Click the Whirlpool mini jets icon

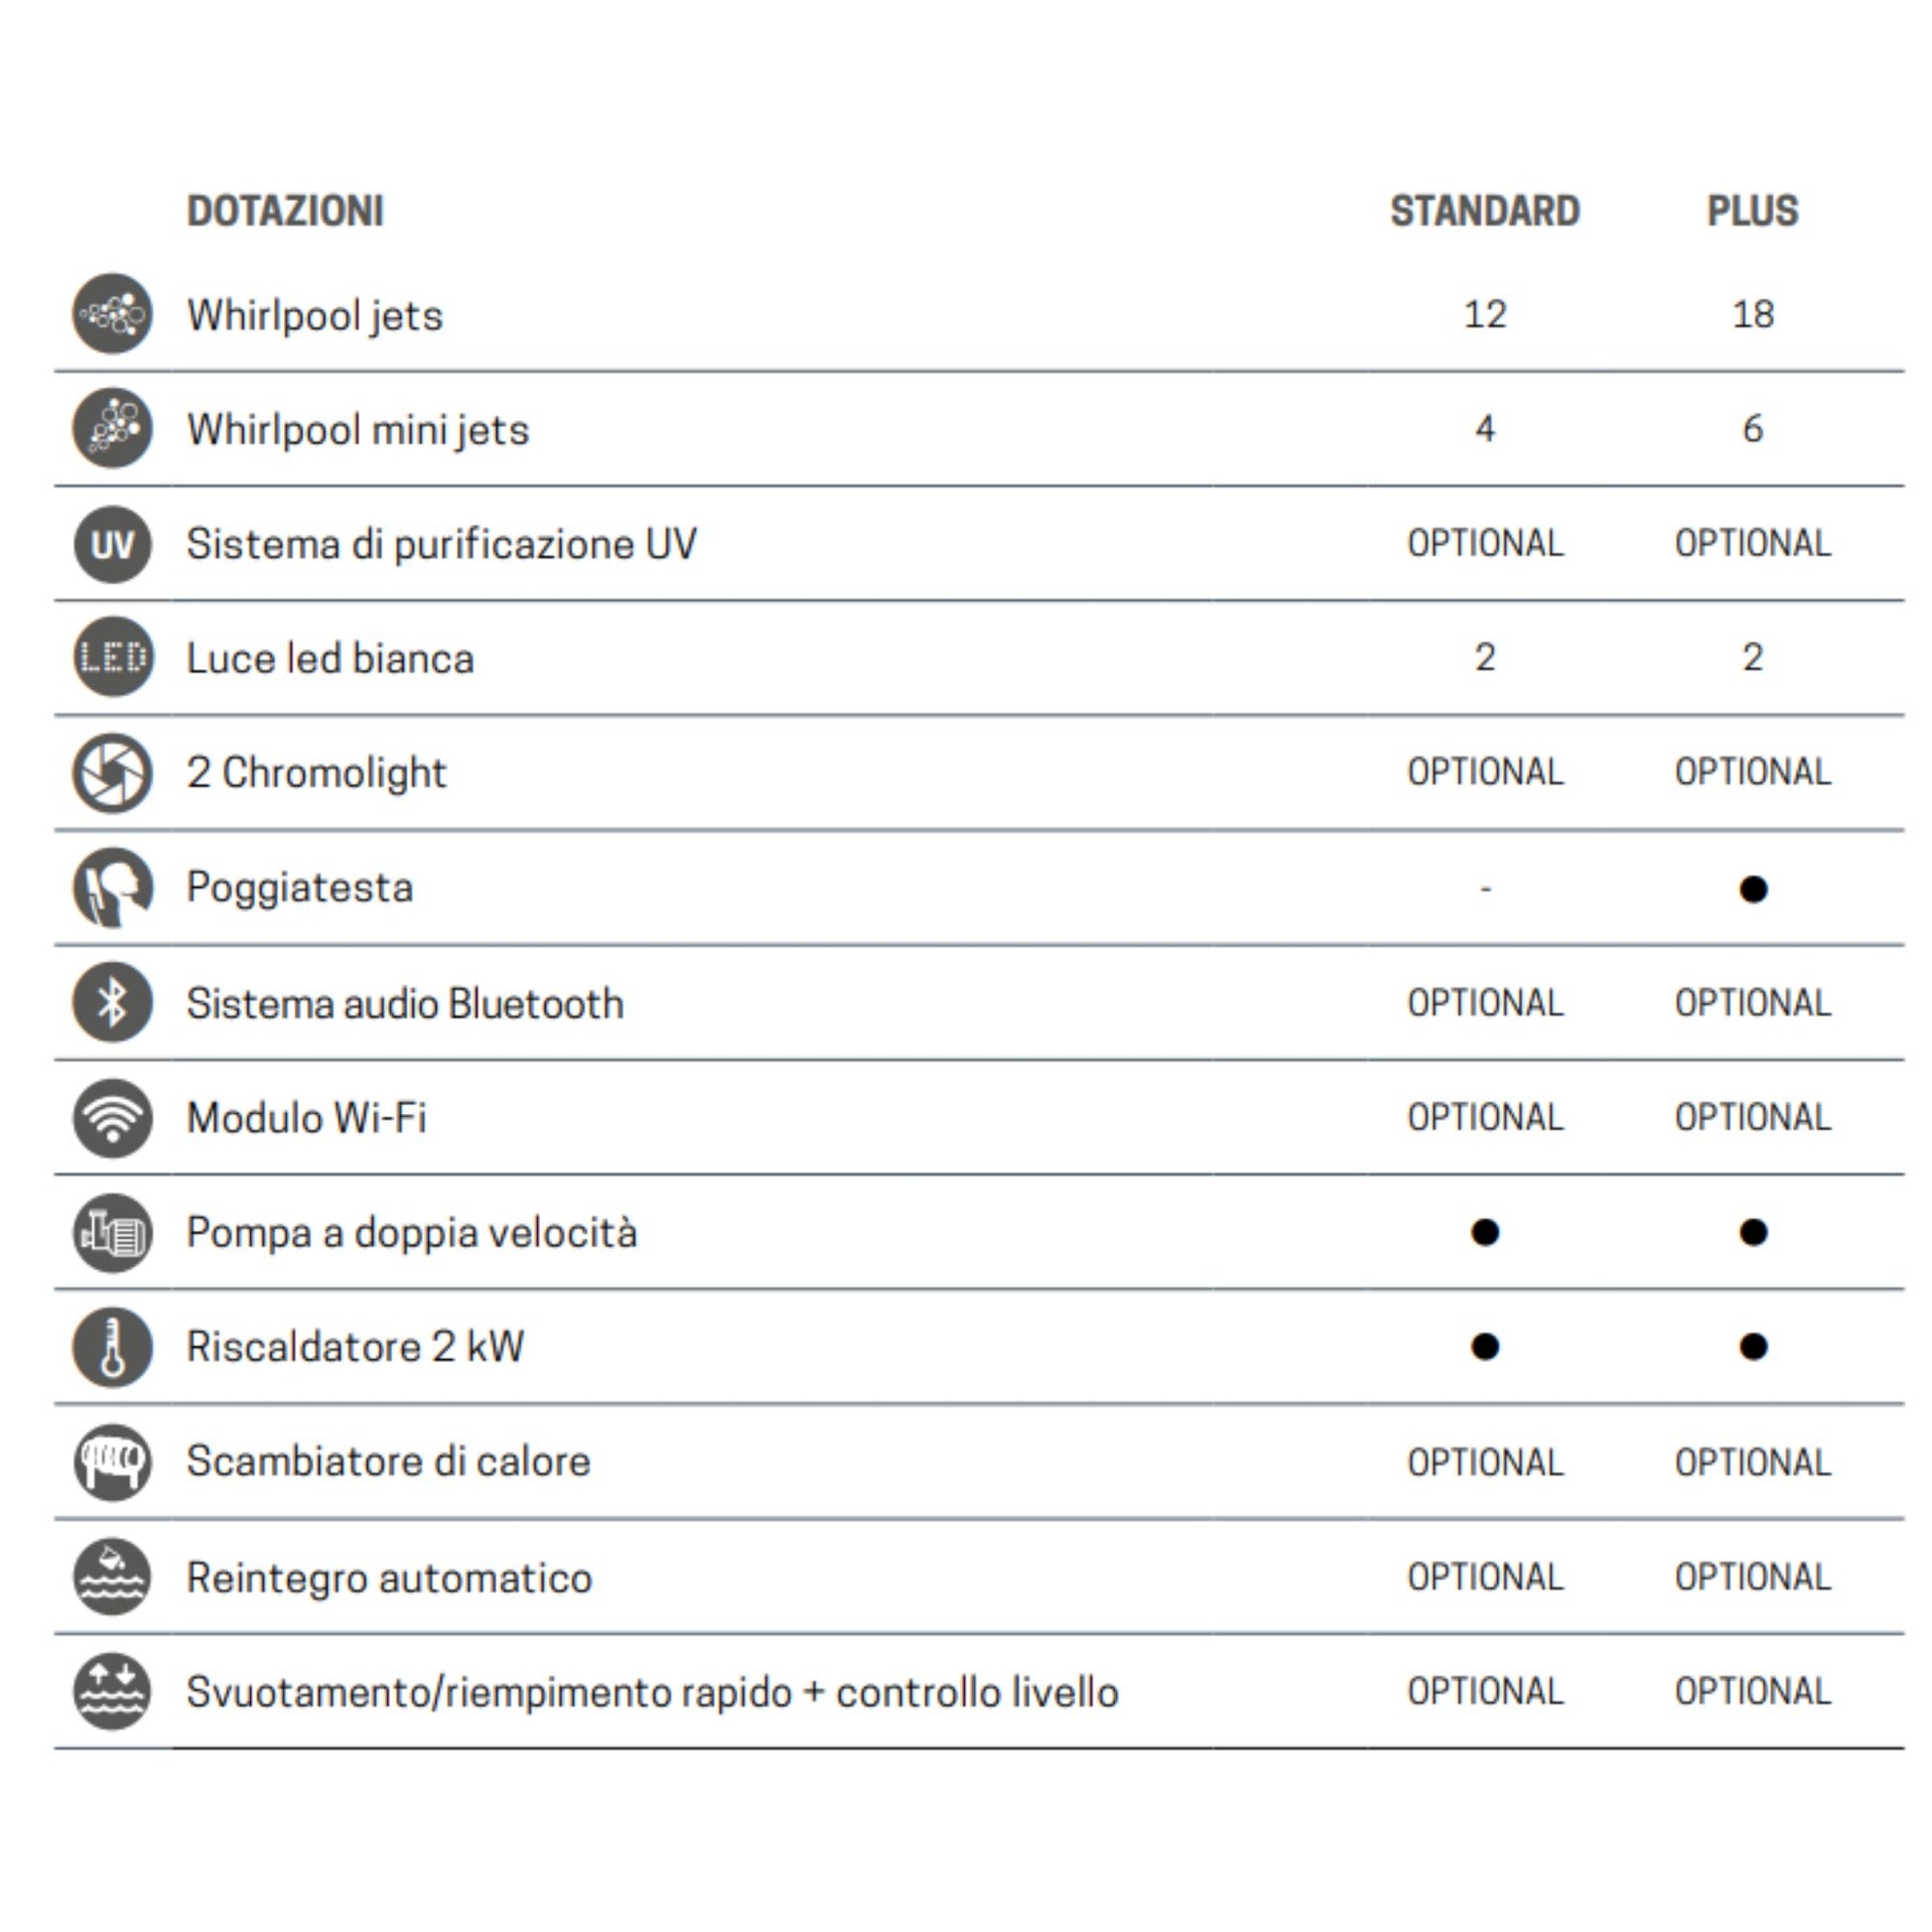[x=113, y=429]
